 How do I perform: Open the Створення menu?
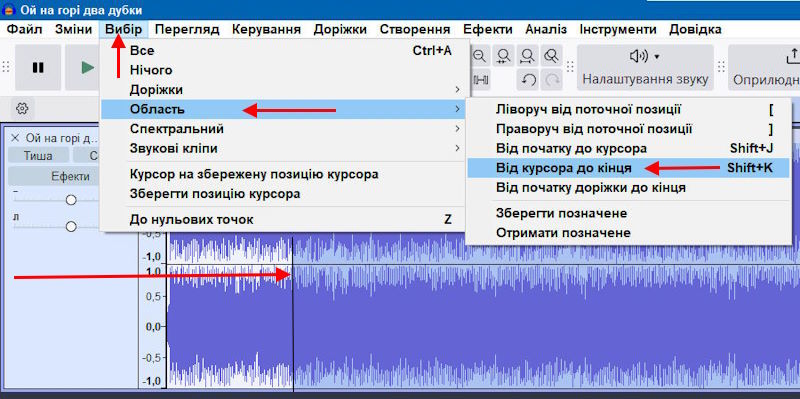[x=415, y=29]
